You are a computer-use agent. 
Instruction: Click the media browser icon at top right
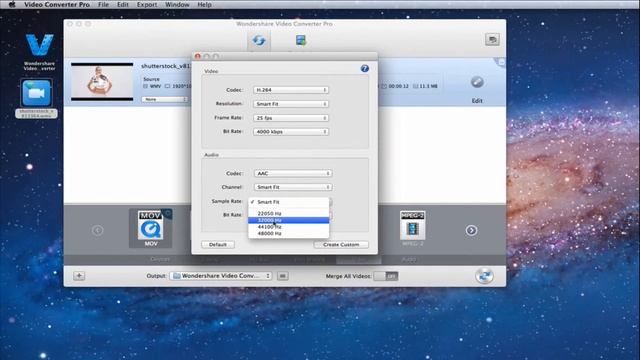[492, 40]
